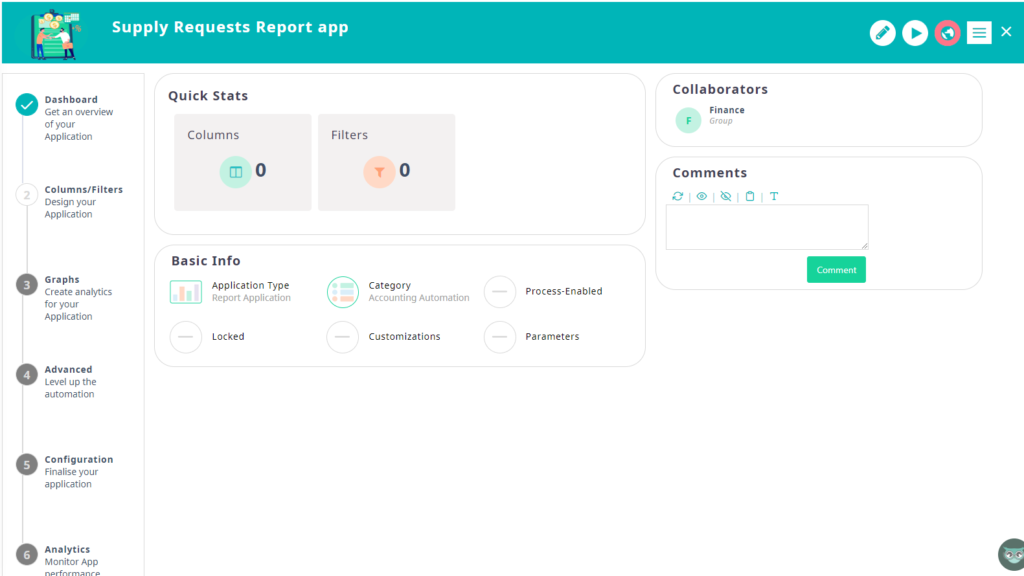
Task: Click the Filters funnel icon in Quick Stats
Action: [379, 172]
